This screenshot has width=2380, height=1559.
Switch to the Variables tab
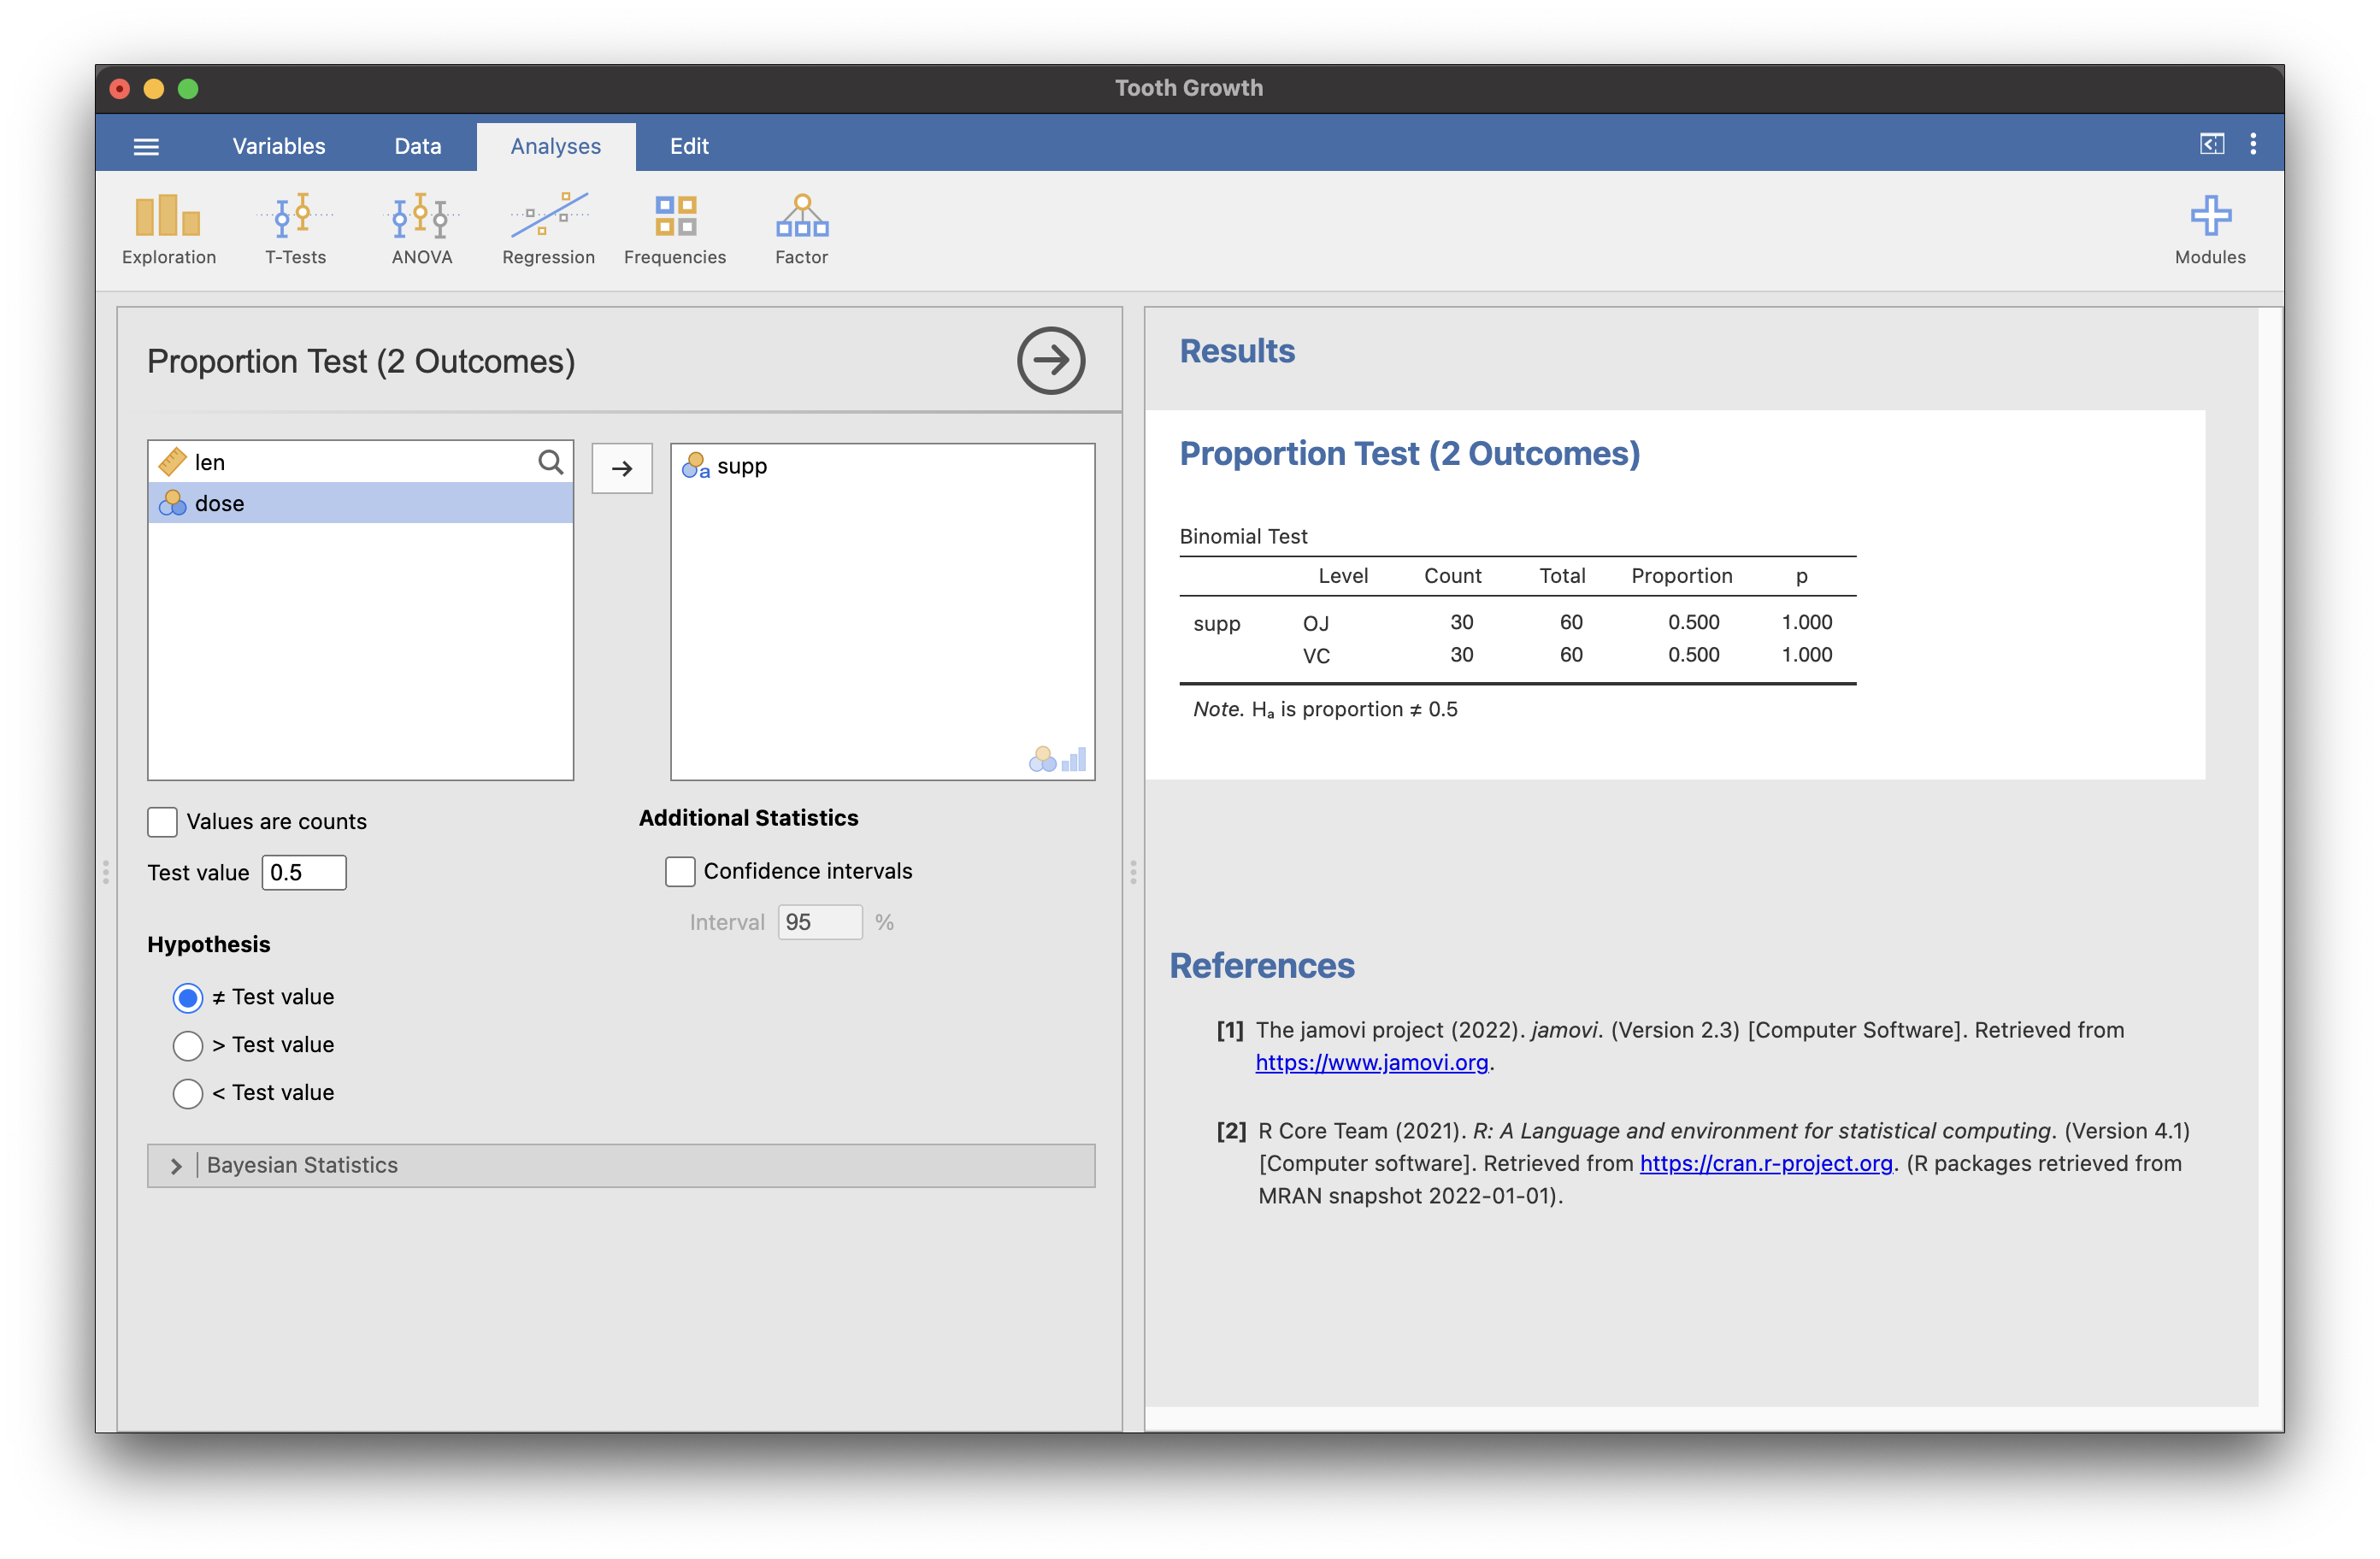click(279, 146)
